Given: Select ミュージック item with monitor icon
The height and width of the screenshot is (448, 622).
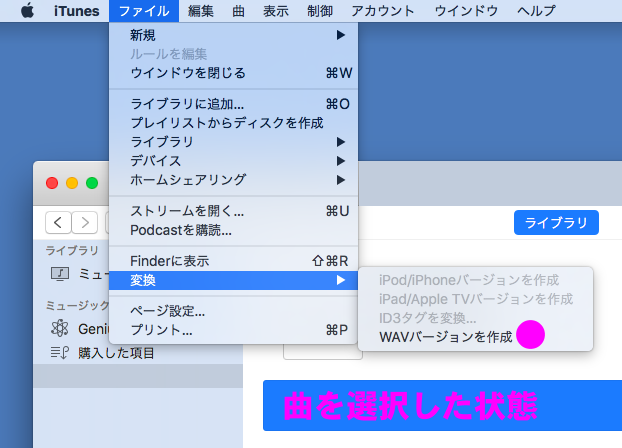Looking at the screenshot, I should pyautogui.click(x=78, y=274).
